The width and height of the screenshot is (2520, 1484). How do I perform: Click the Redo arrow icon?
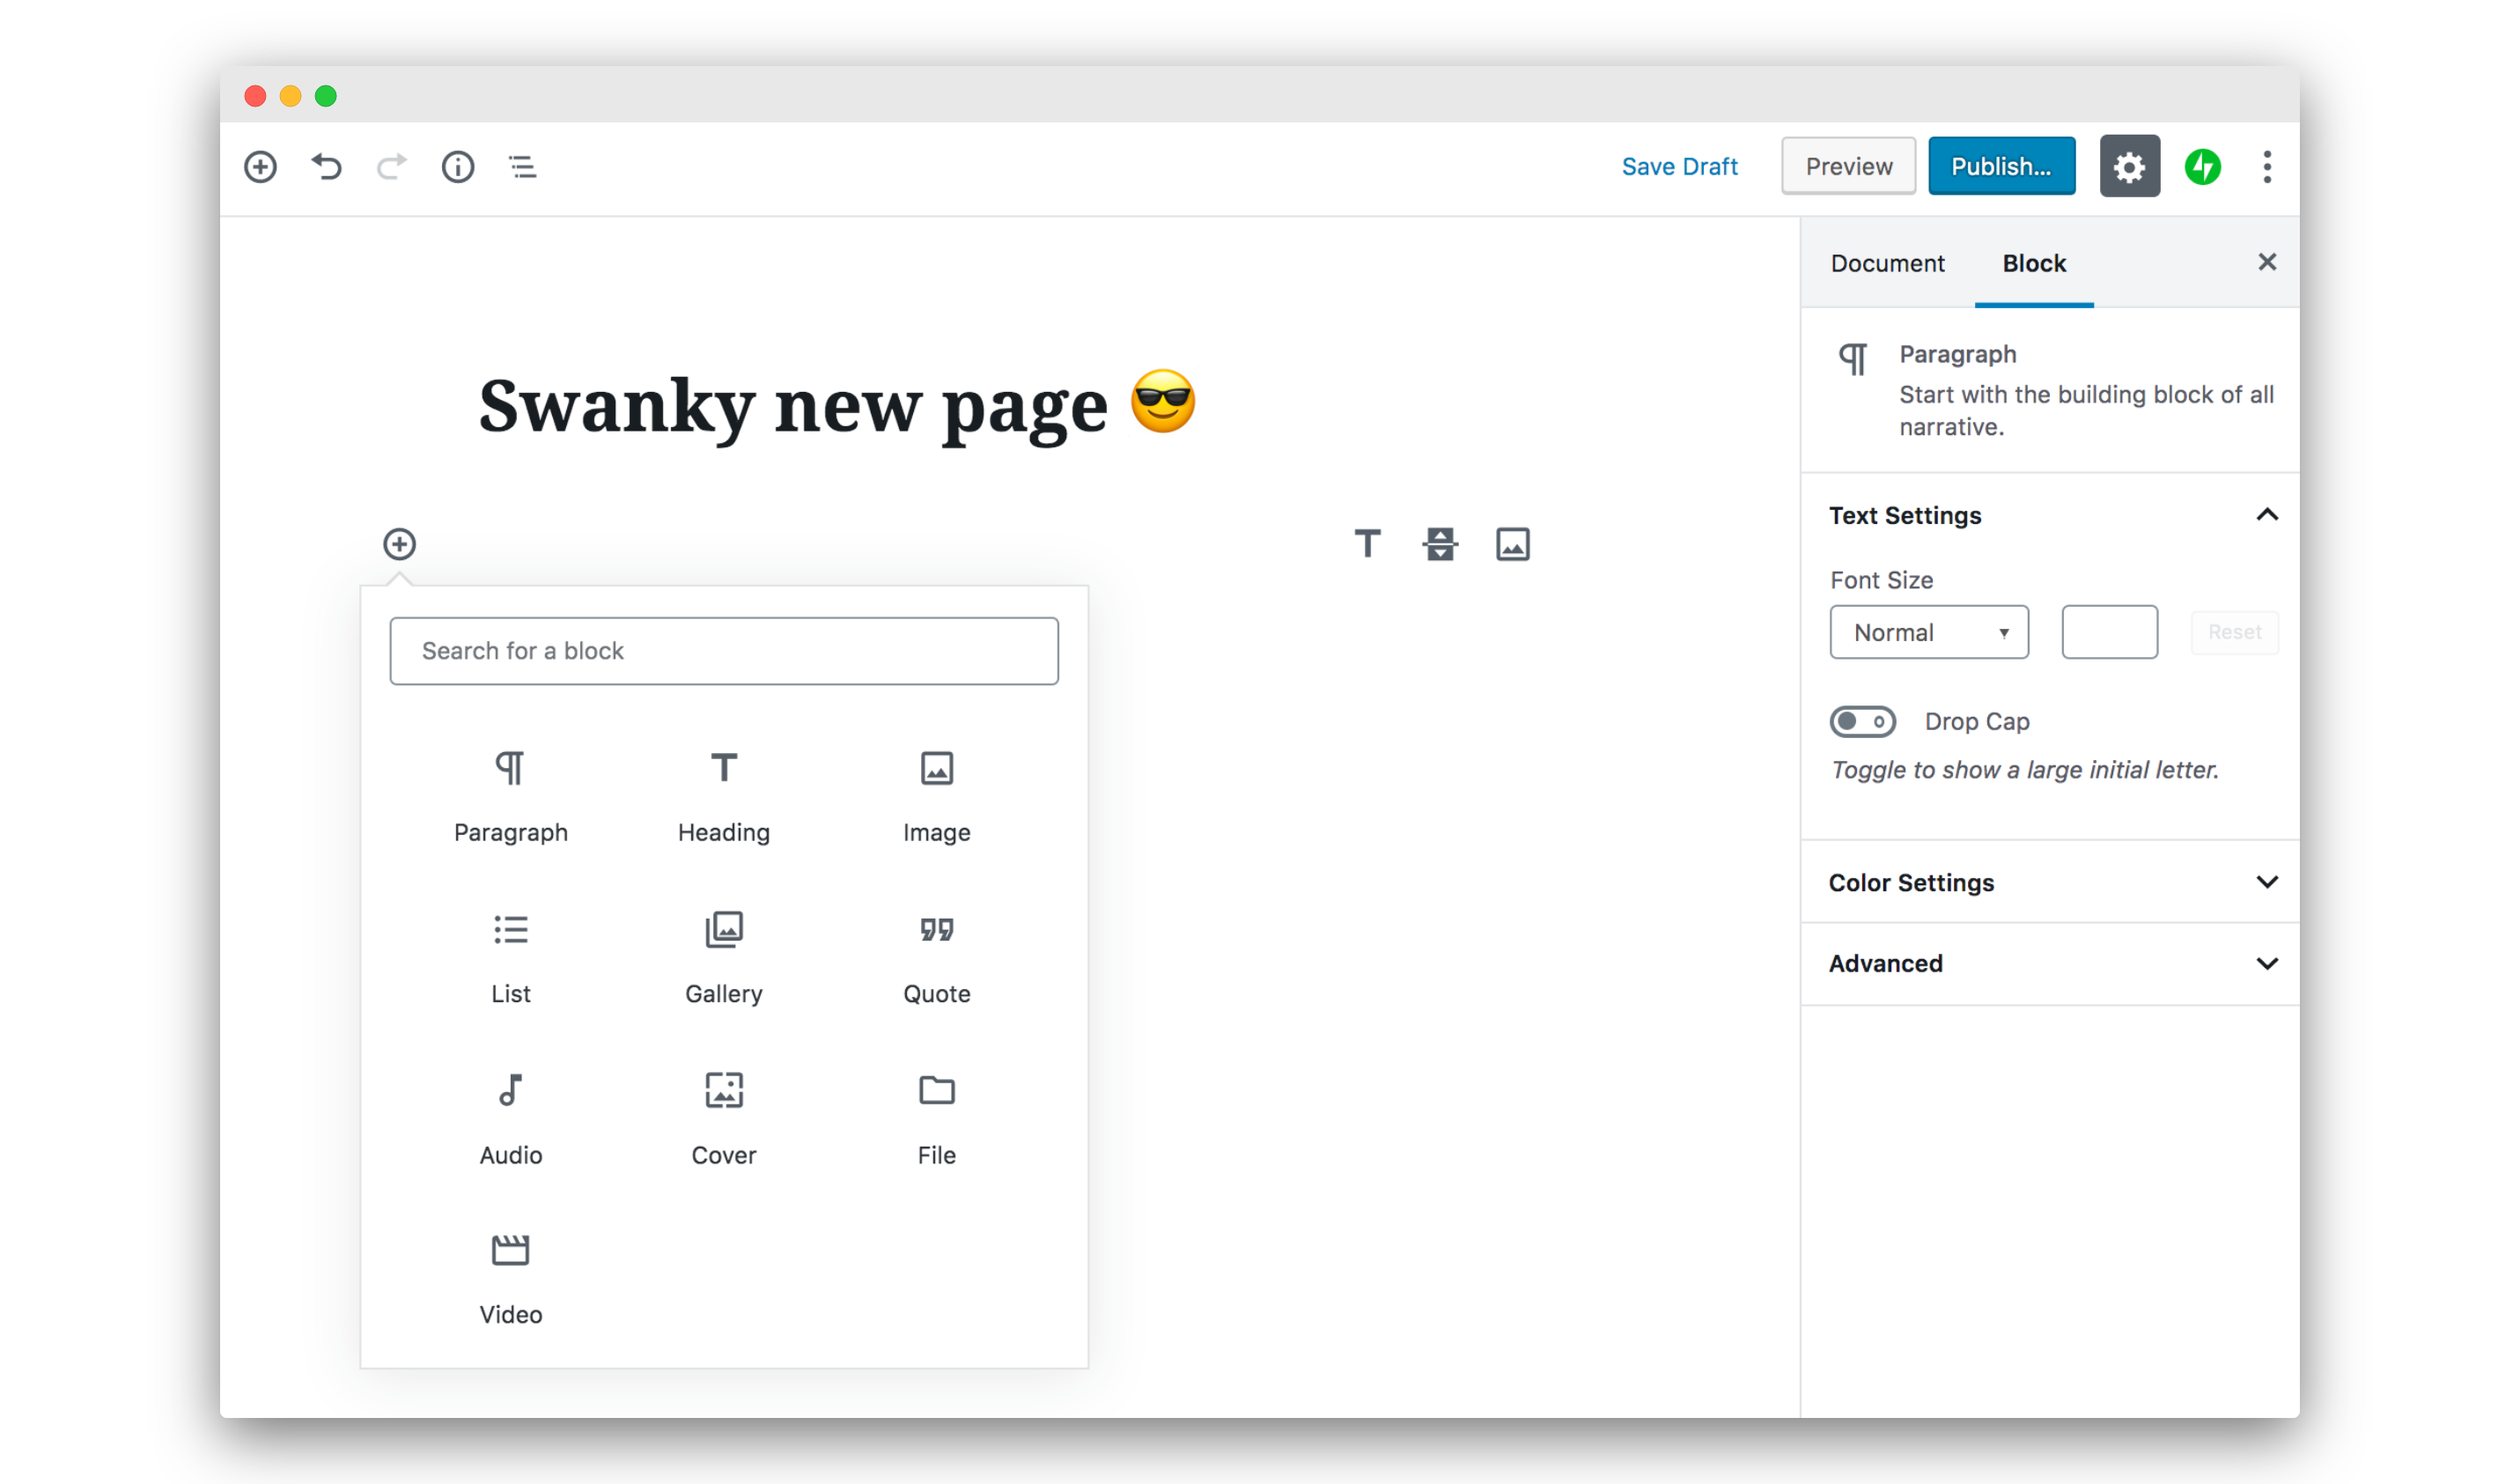[x=392, y=167]
